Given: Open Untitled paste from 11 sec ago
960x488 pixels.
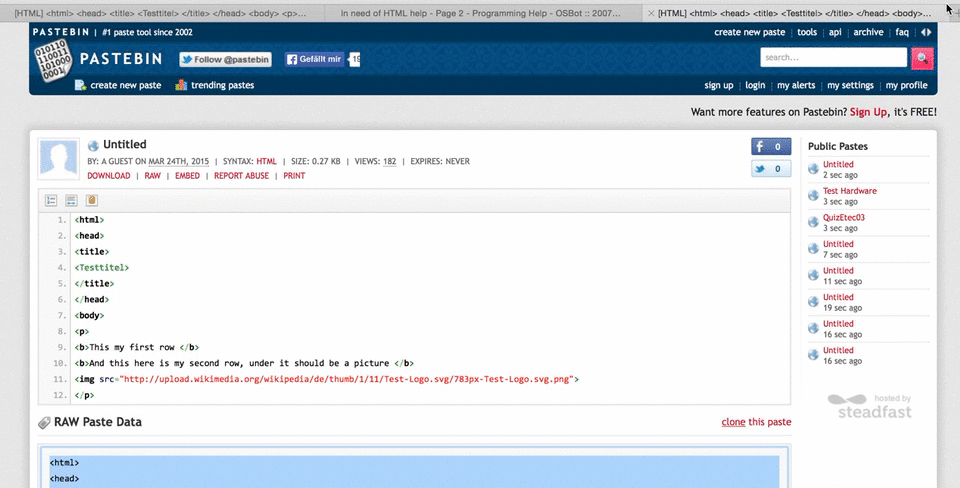Looking at the screenshot, I should click(838, 271).
